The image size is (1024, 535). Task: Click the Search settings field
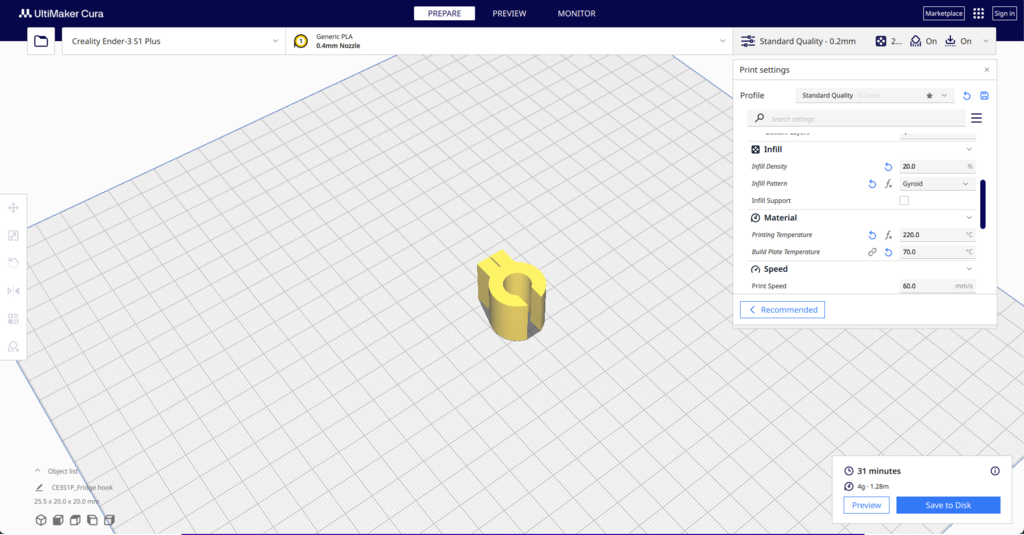856,118
